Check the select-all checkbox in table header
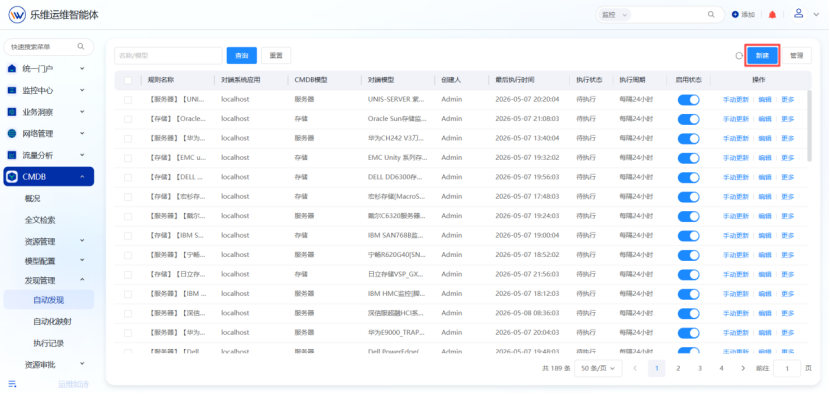 [128, 80]
